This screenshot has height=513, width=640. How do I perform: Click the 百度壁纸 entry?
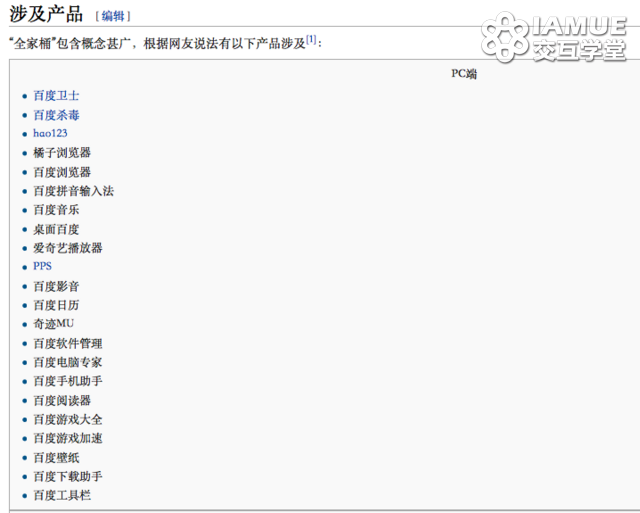pos(56,458)
